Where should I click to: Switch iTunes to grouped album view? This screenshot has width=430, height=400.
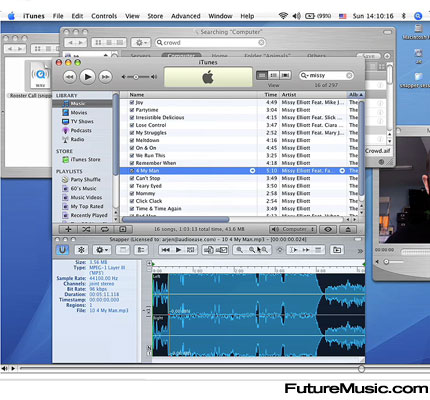coord(274,75)
